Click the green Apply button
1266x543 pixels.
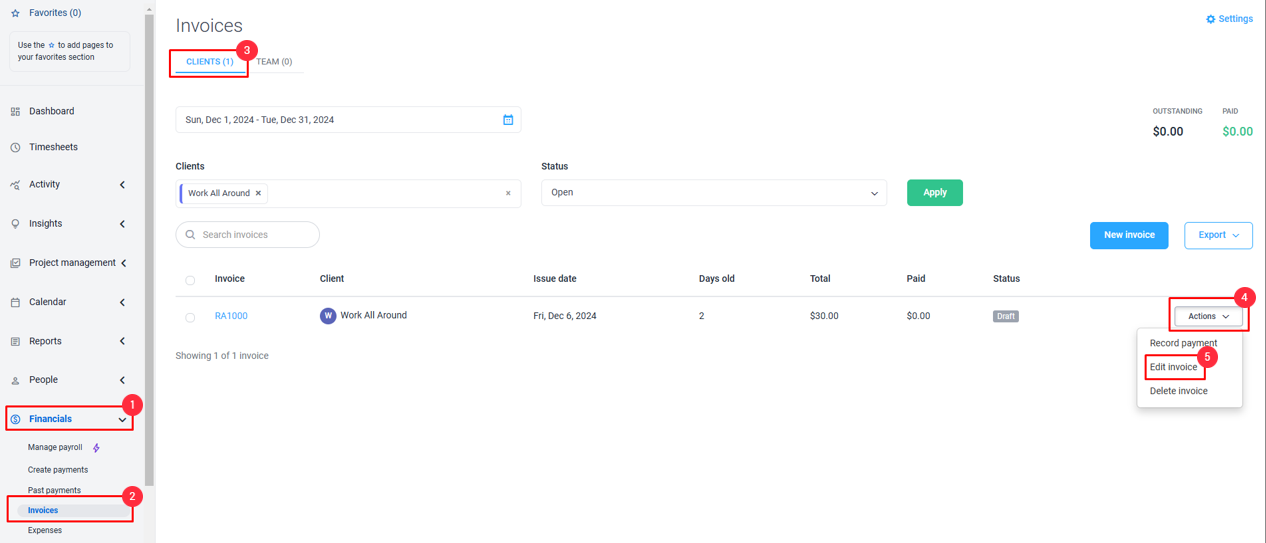pos(935,192)
